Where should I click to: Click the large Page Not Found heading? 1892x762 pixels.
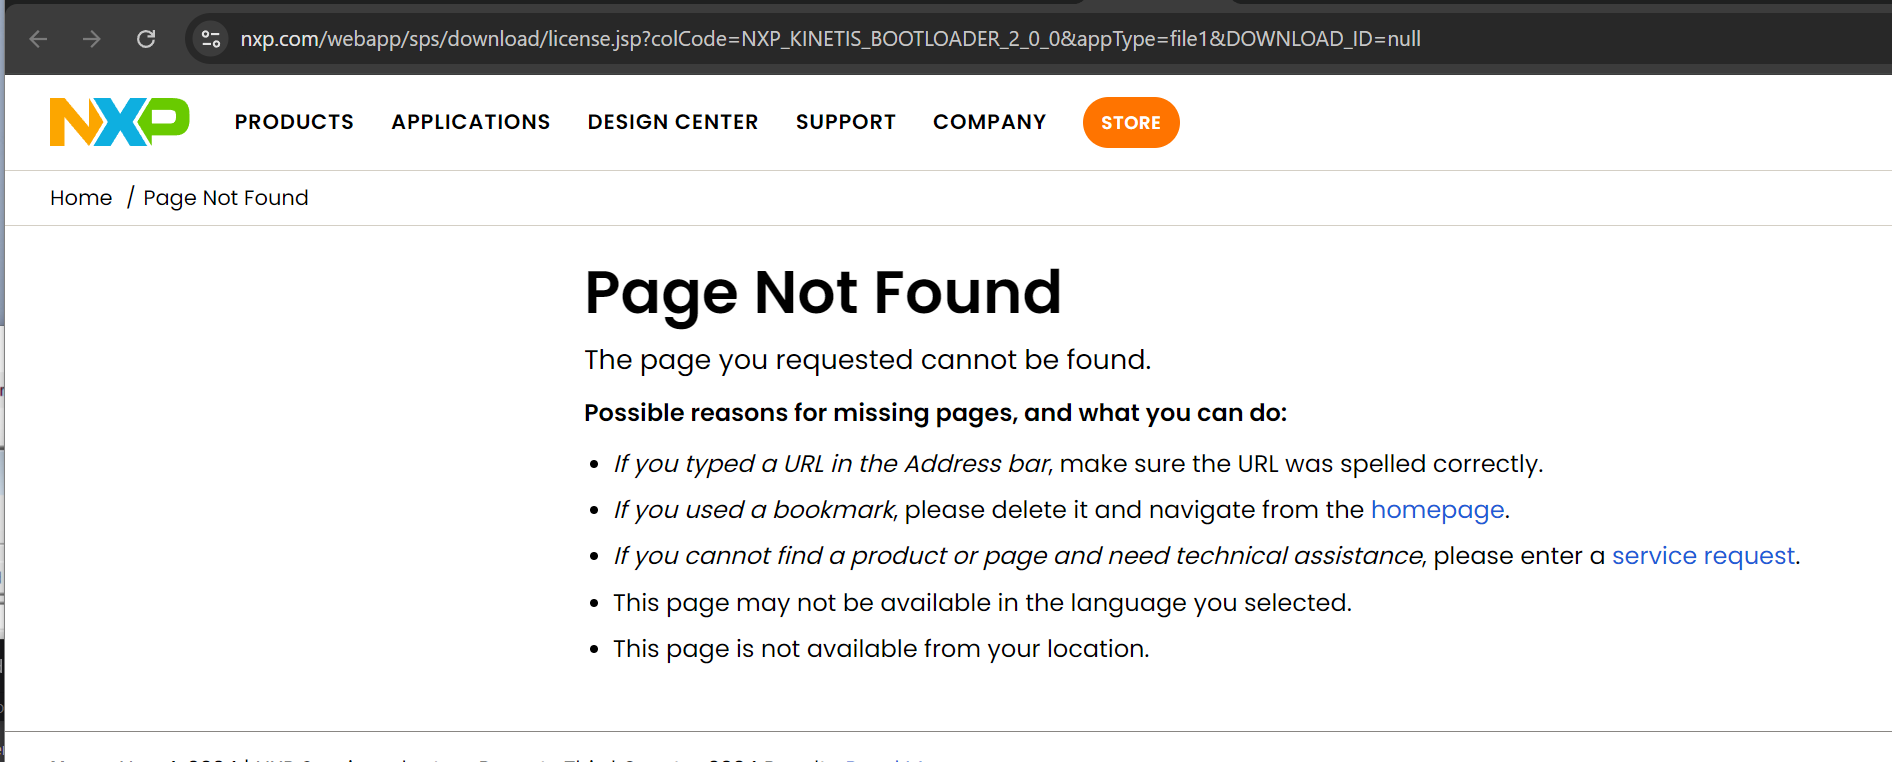point(822,292)
